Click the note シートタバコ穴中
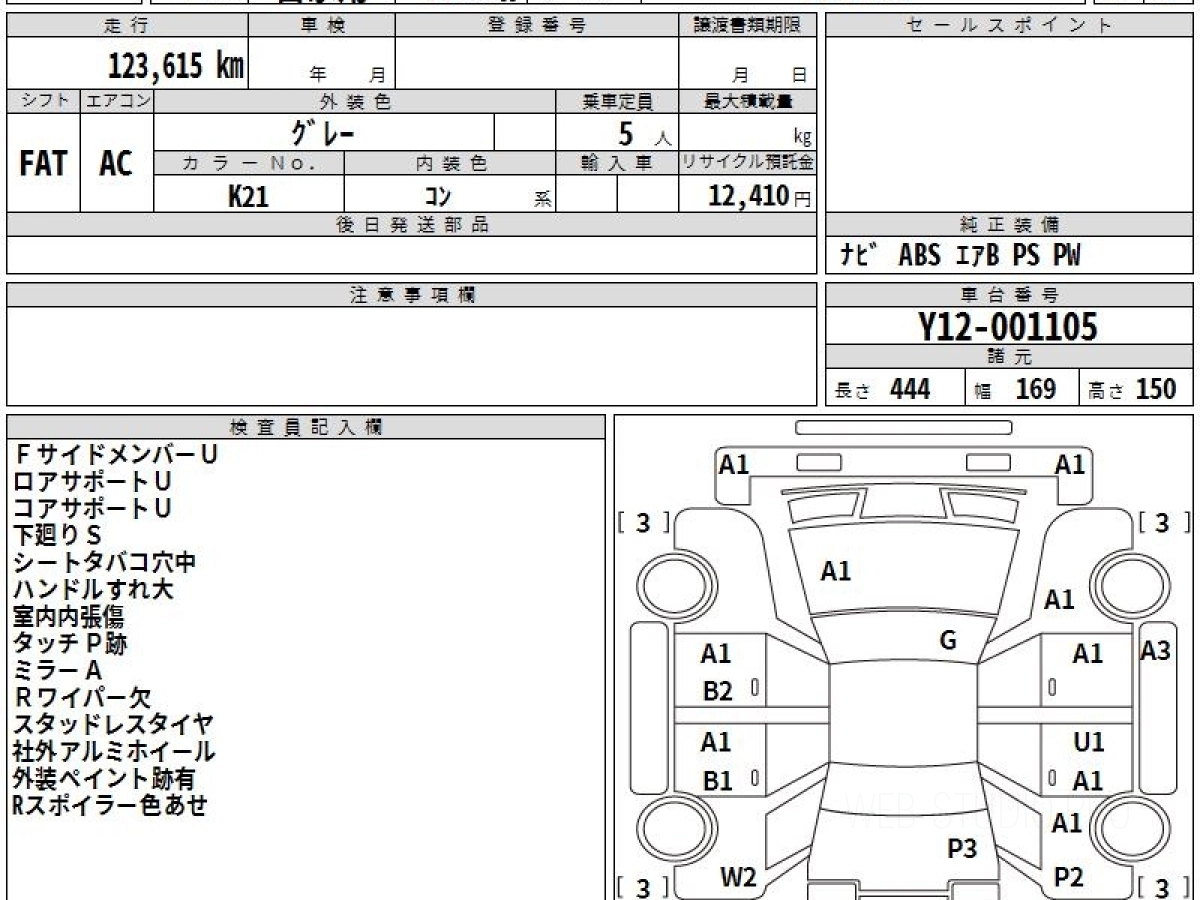 point(104,562)
